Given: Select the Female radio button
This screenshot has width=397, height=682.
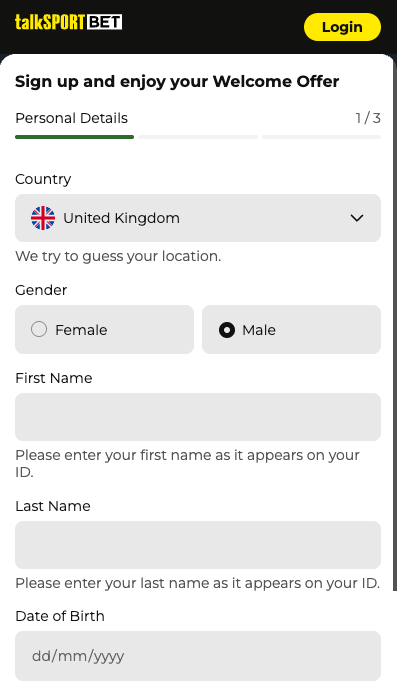Looking at the screenshot, I should point(39,329).
